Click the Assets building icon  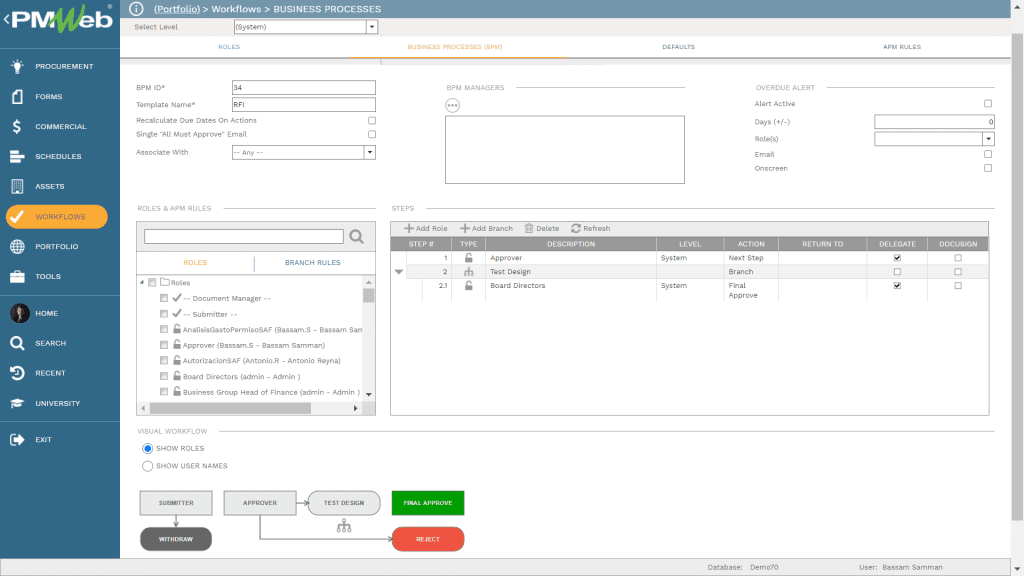(x=17, y=186)
